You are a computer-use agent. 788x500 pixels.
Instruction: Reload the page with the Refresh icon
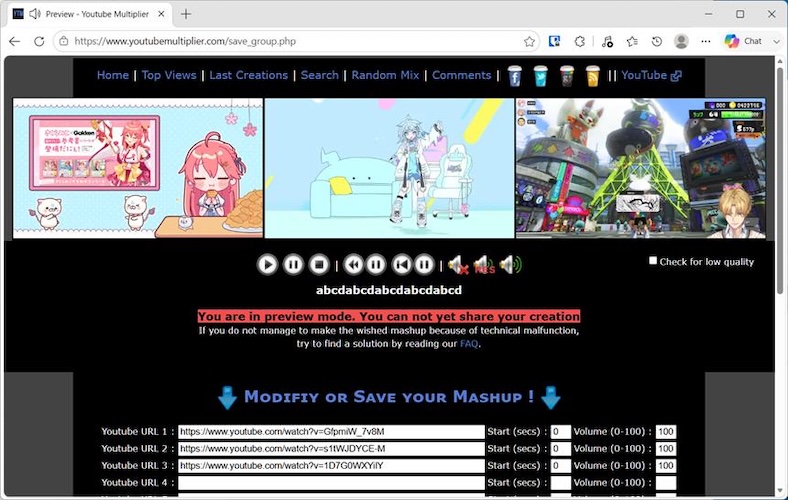[39, 41]
